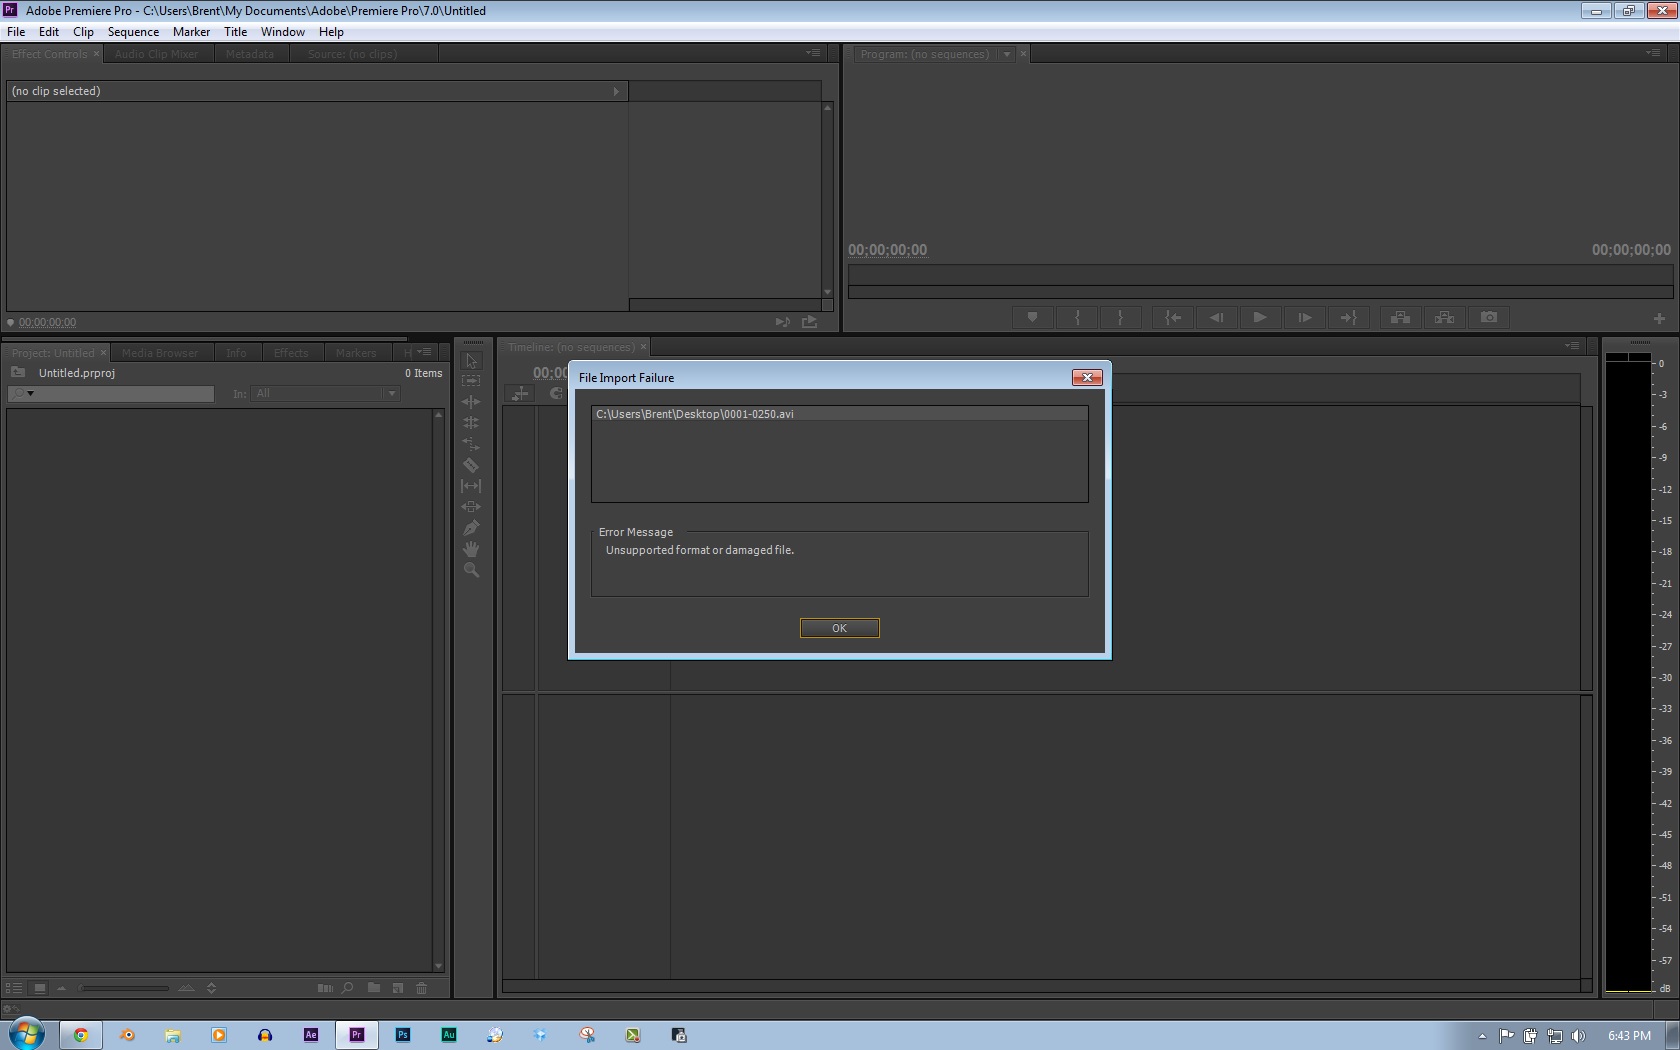Click Add Marker in Program monitor

[1032, 318]
